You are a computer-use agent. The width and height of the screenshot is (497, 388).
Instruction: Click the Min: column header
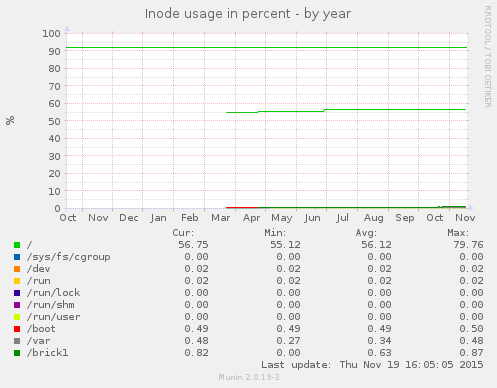pyautogui.click(x=275, y=233)
